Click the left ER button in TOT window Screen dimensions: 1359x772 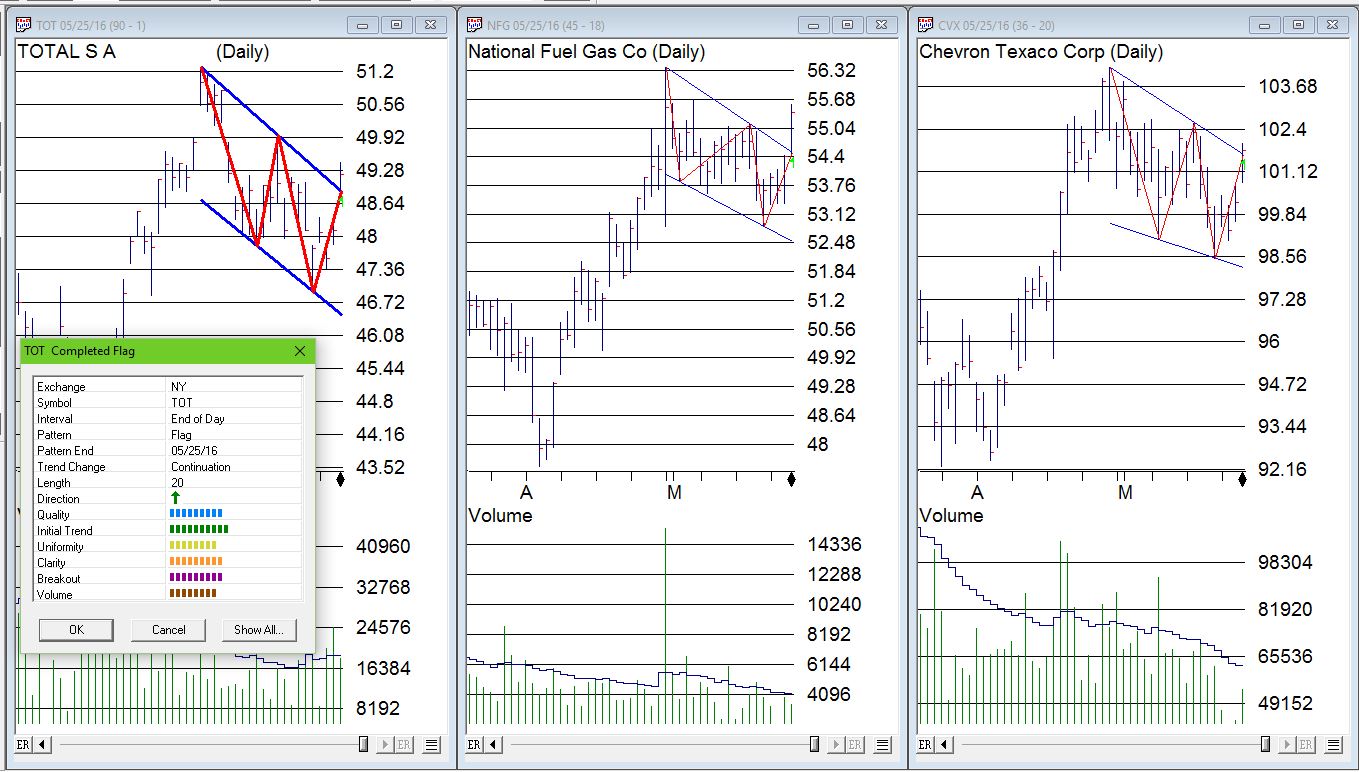click(23, 745)
